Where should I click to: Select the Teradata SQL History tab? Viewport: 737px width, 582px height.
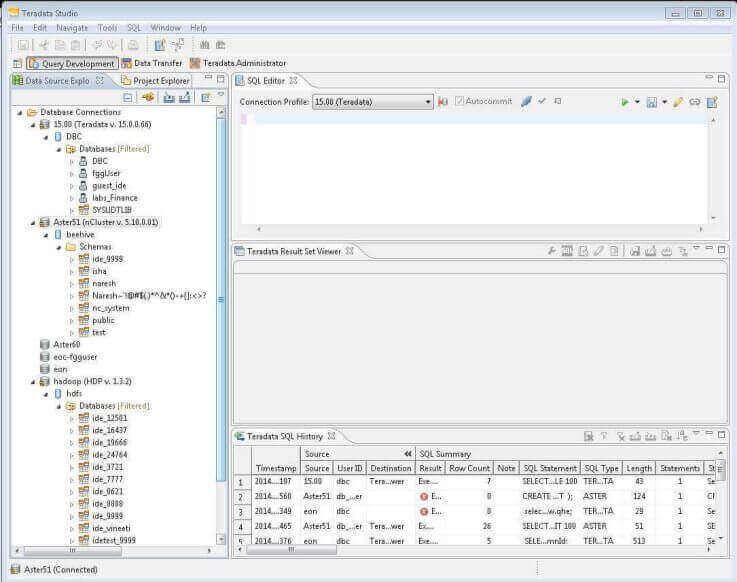pyautogui.click(x=284, y=436)
